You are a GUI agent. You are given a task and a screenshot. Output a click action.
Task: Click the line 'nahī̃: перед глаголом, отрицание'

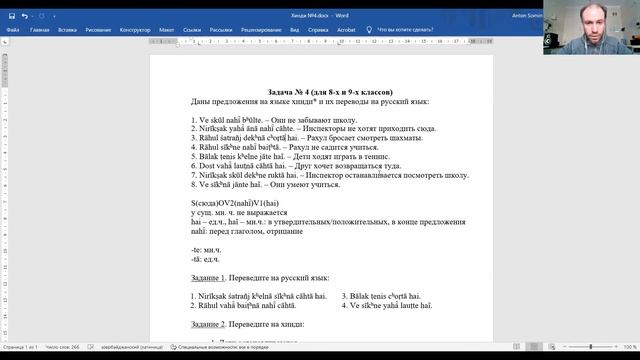pyautogui.click(x=247, y=231)
